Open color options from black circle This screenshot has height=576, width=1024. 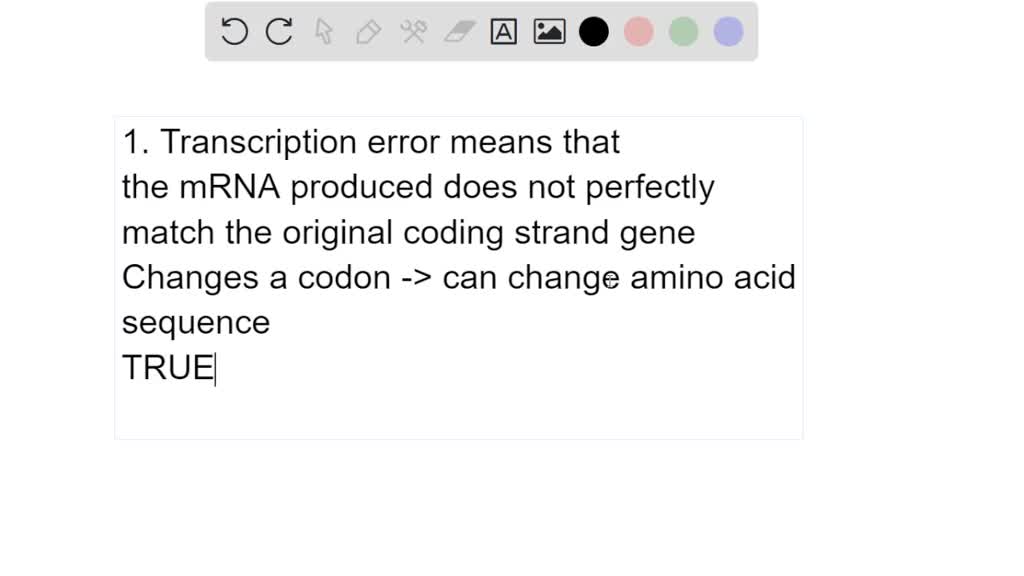(x=594, y=31)
